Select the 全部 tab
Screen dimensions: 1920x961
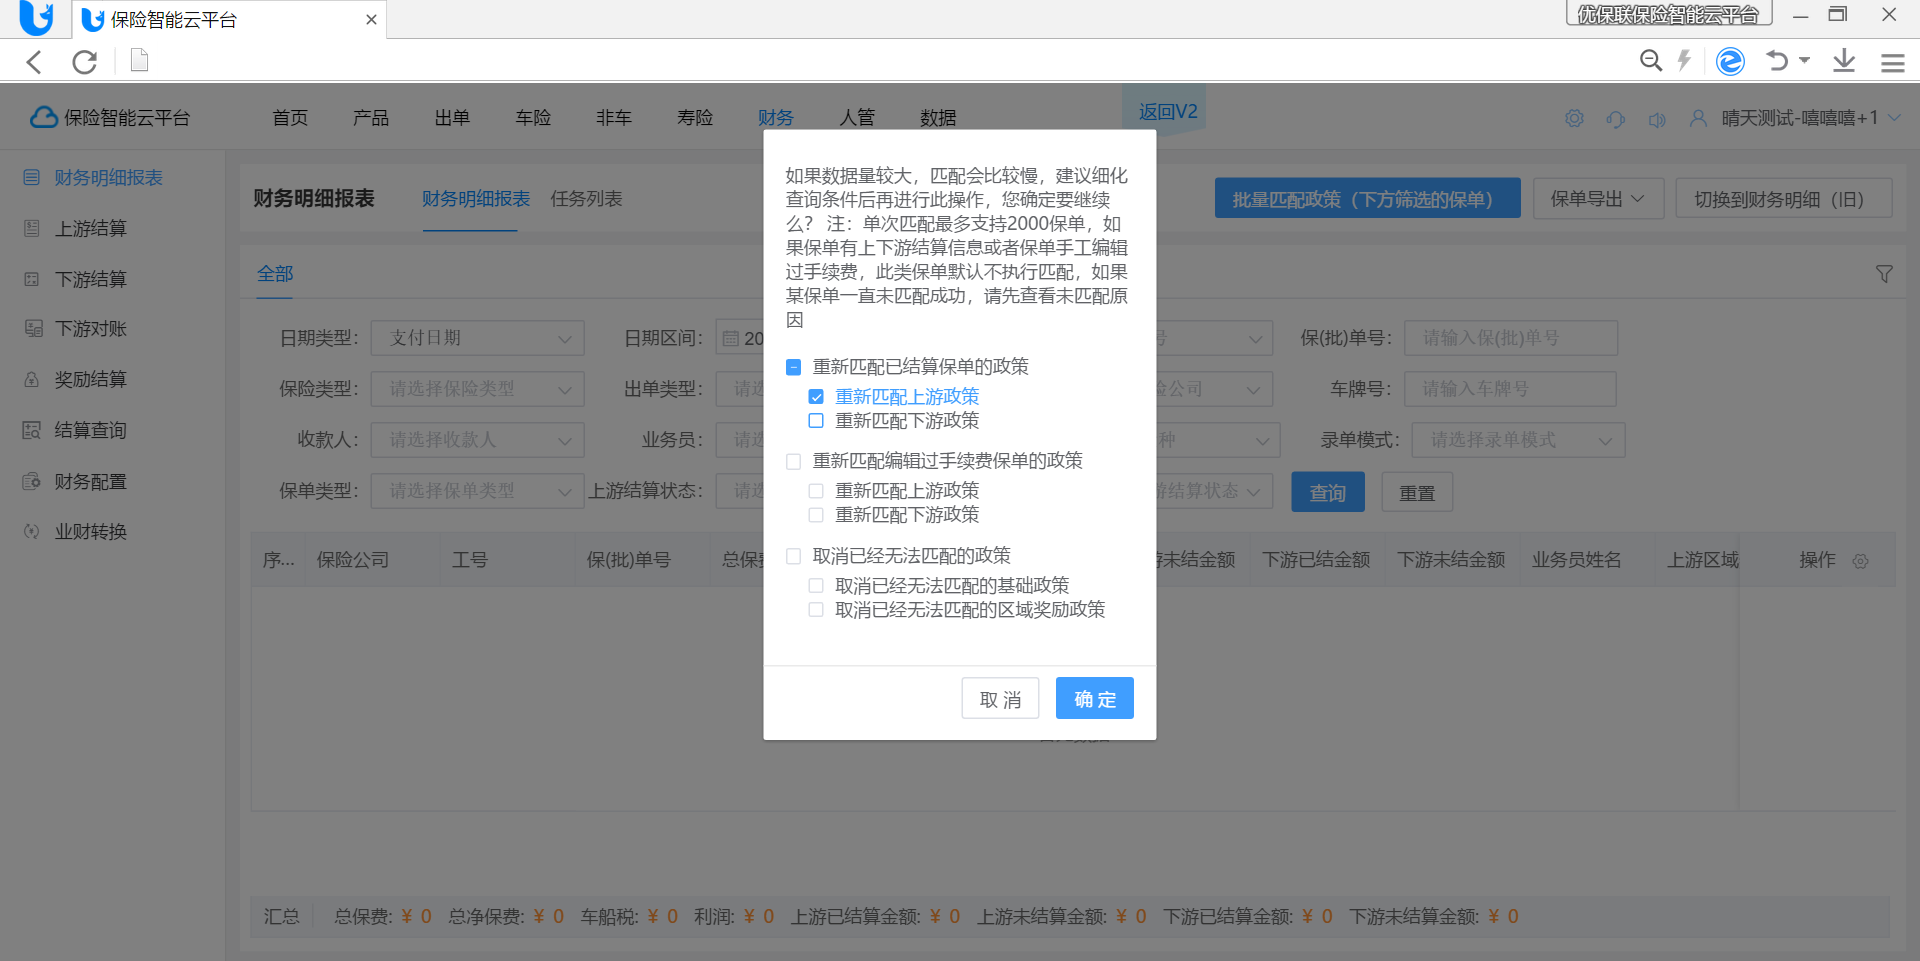[x=275, y=274]
